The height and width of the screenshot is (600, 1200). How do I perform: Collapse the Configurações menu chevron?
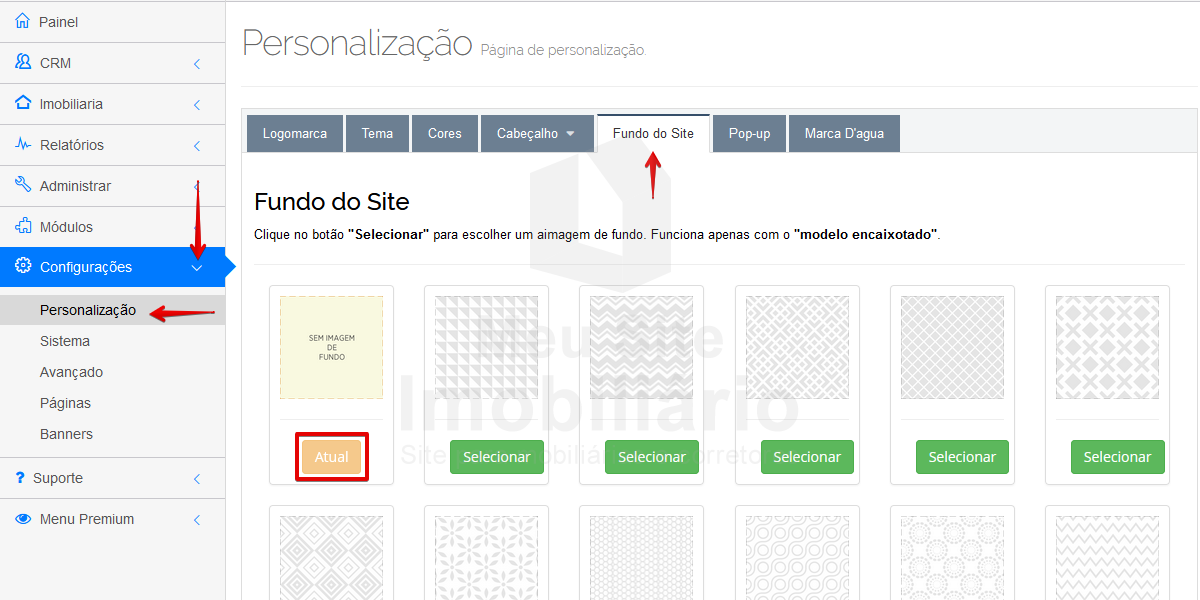pos(197,267)
